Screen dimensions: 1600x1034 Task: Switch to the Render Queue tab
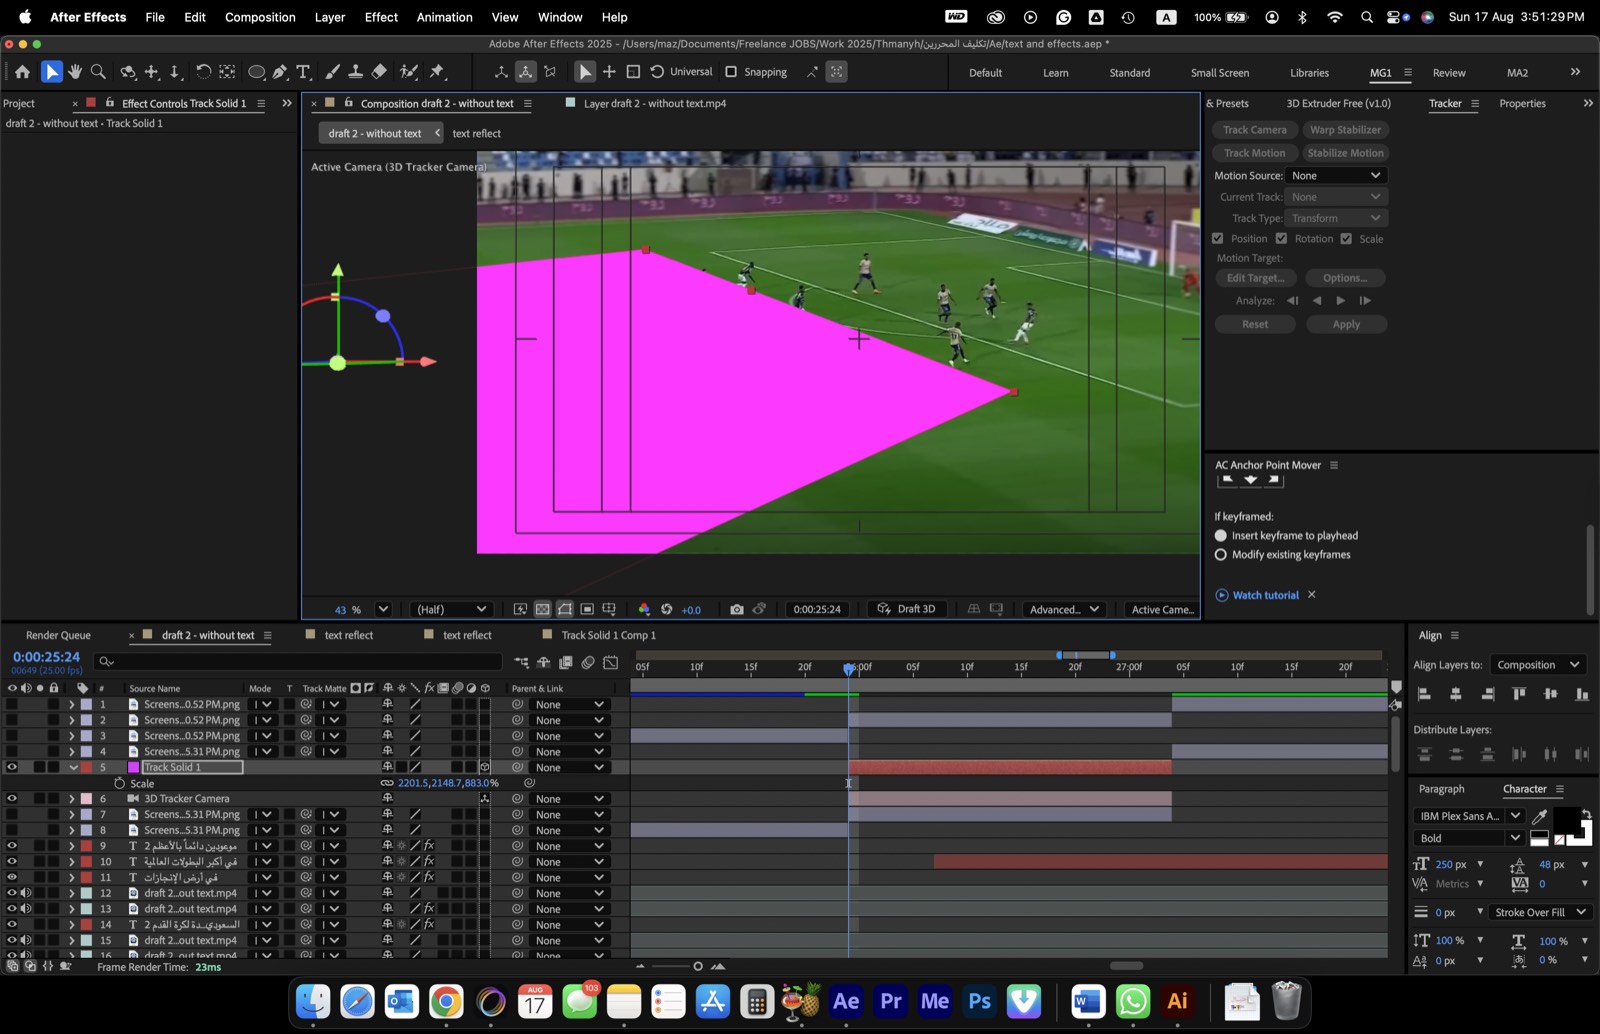click(58, 635)
